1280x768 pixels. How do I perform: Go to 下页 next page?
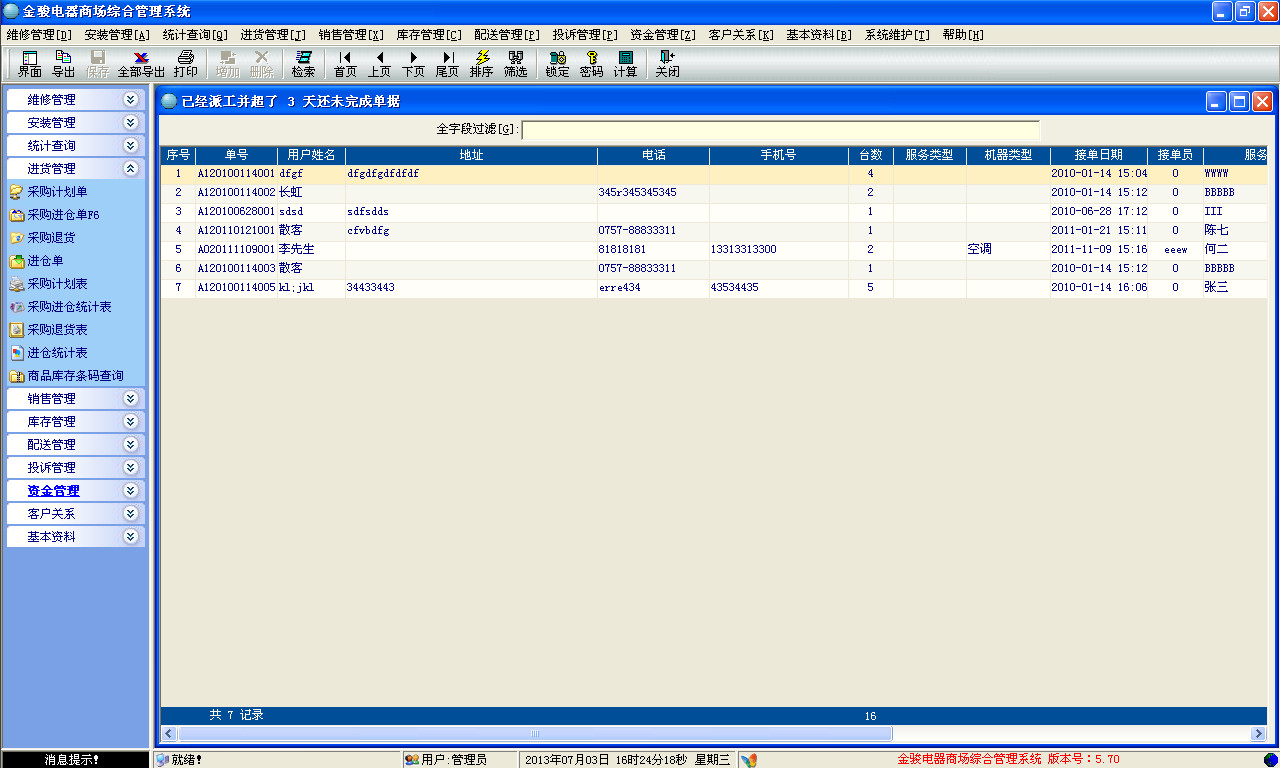[x=413, y=64]
